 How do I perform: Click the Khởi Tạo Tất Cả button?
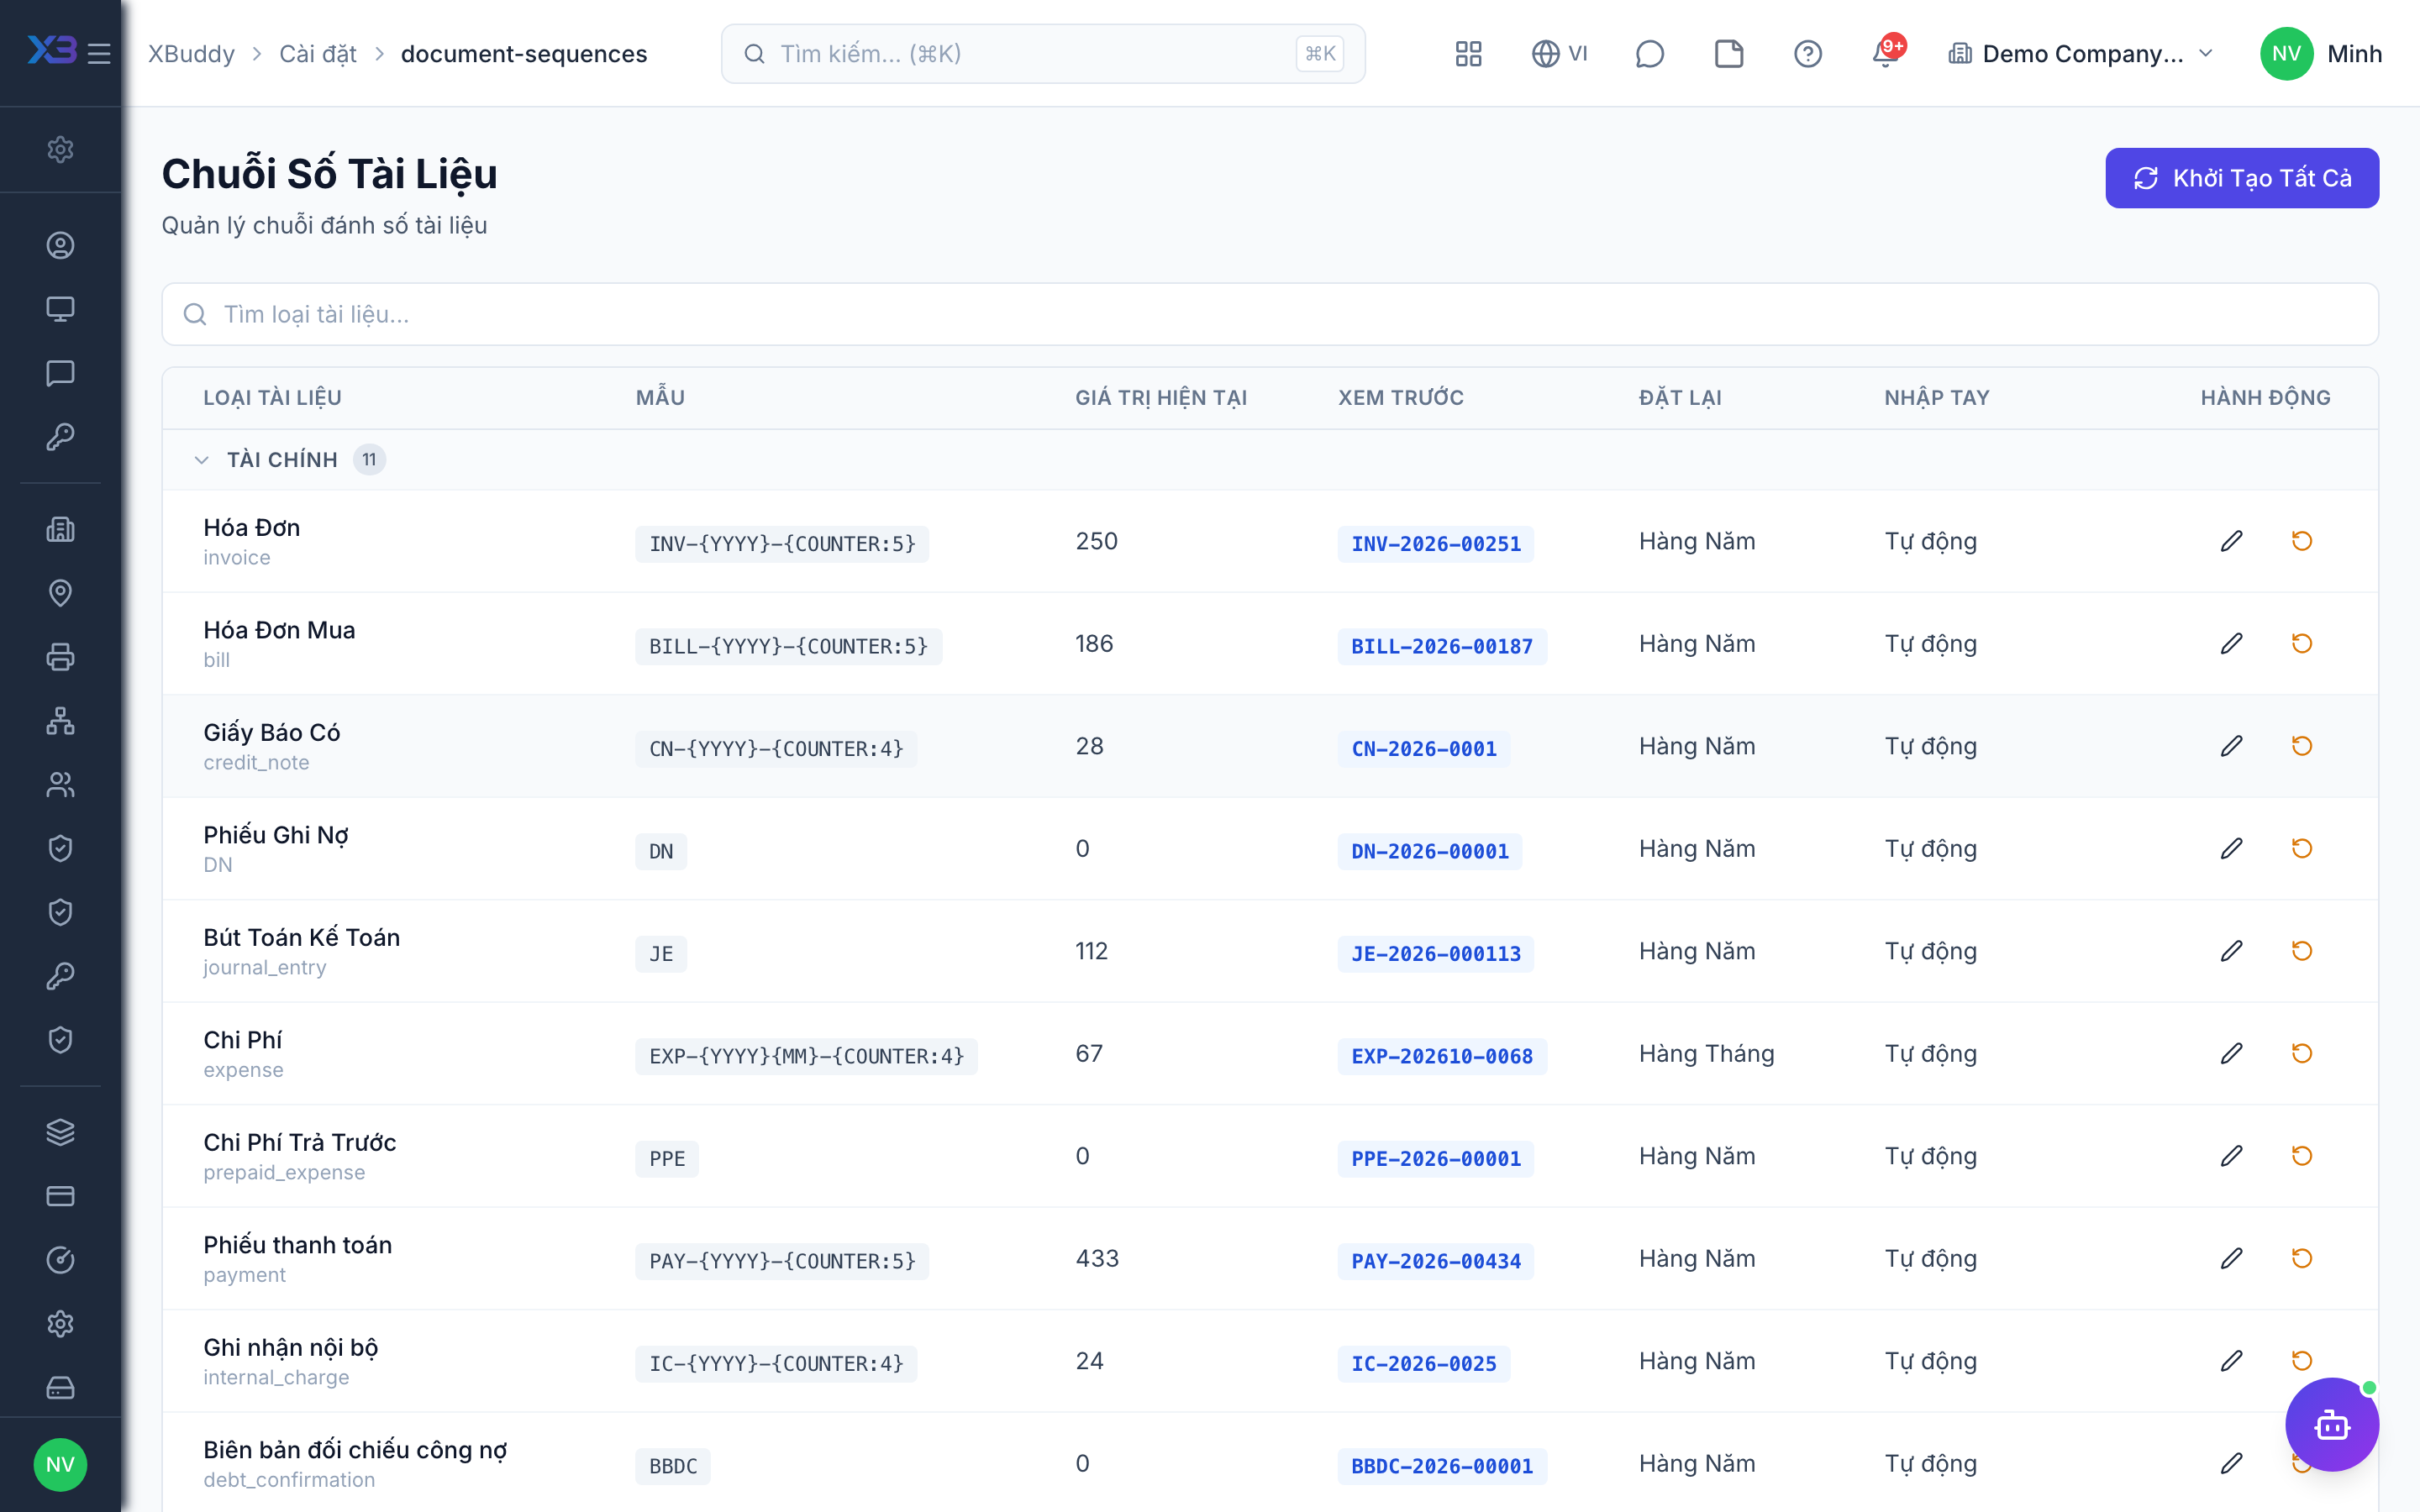point(2241,178)
